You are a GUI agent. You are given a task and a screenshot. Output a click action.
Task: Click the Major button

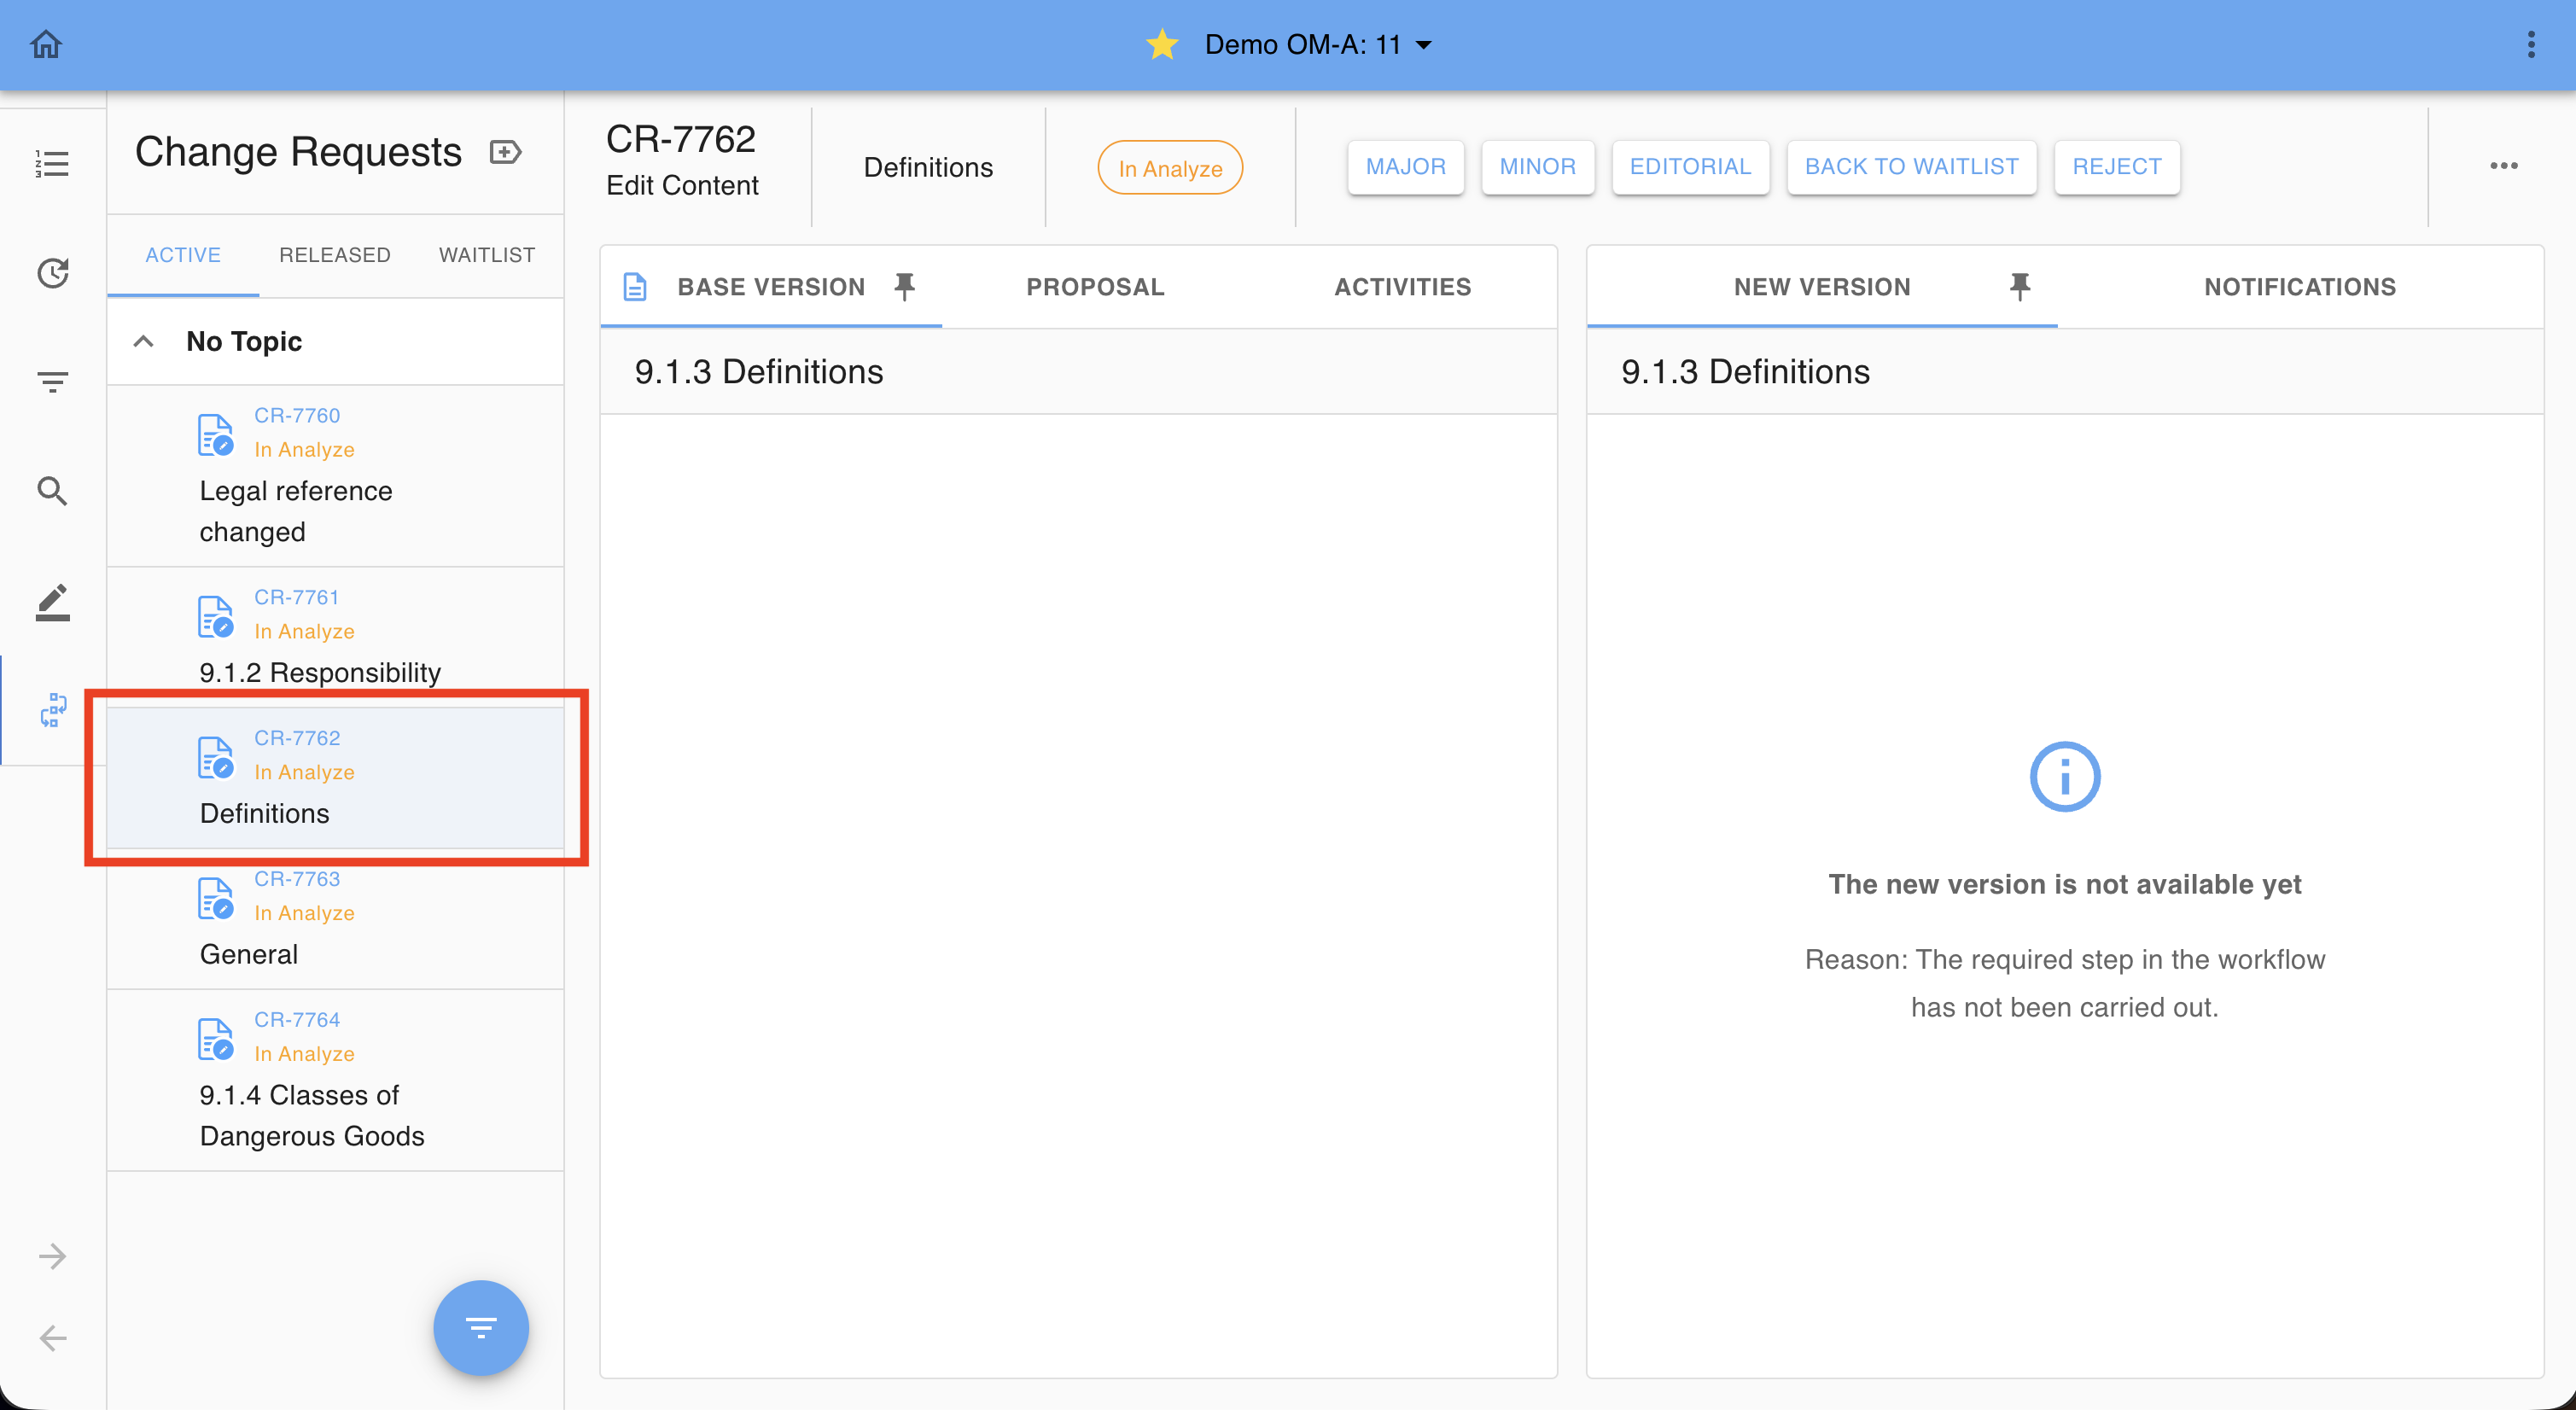click(x=1405, y=167)
